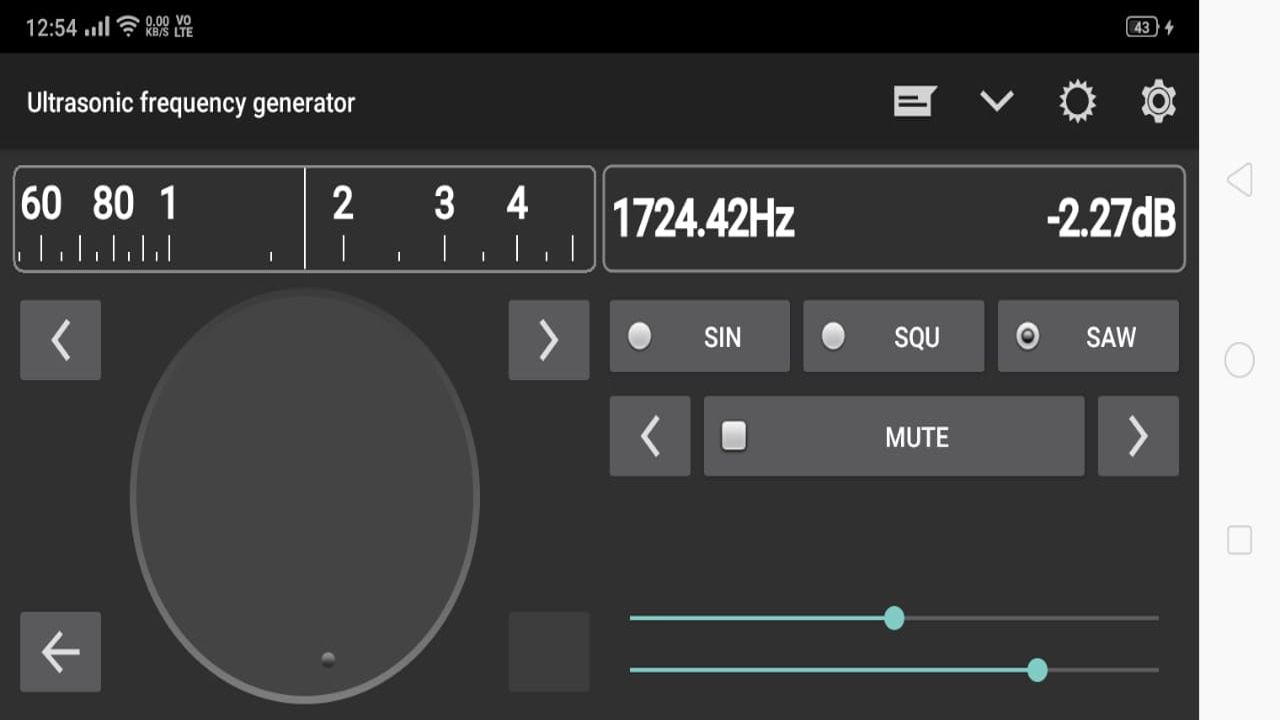Image resolution: width=1280 pixels, height=720 pixels.
Task: Tap the battery indicator in the status bar
Action: coord(1142,28)
